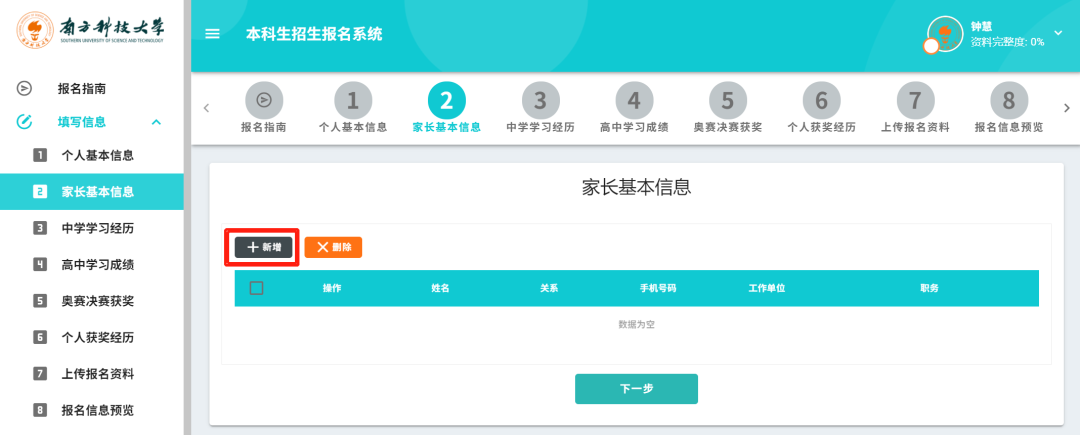
Task: Toggle the select-all checkbox in table header
Action: point(256,288)
